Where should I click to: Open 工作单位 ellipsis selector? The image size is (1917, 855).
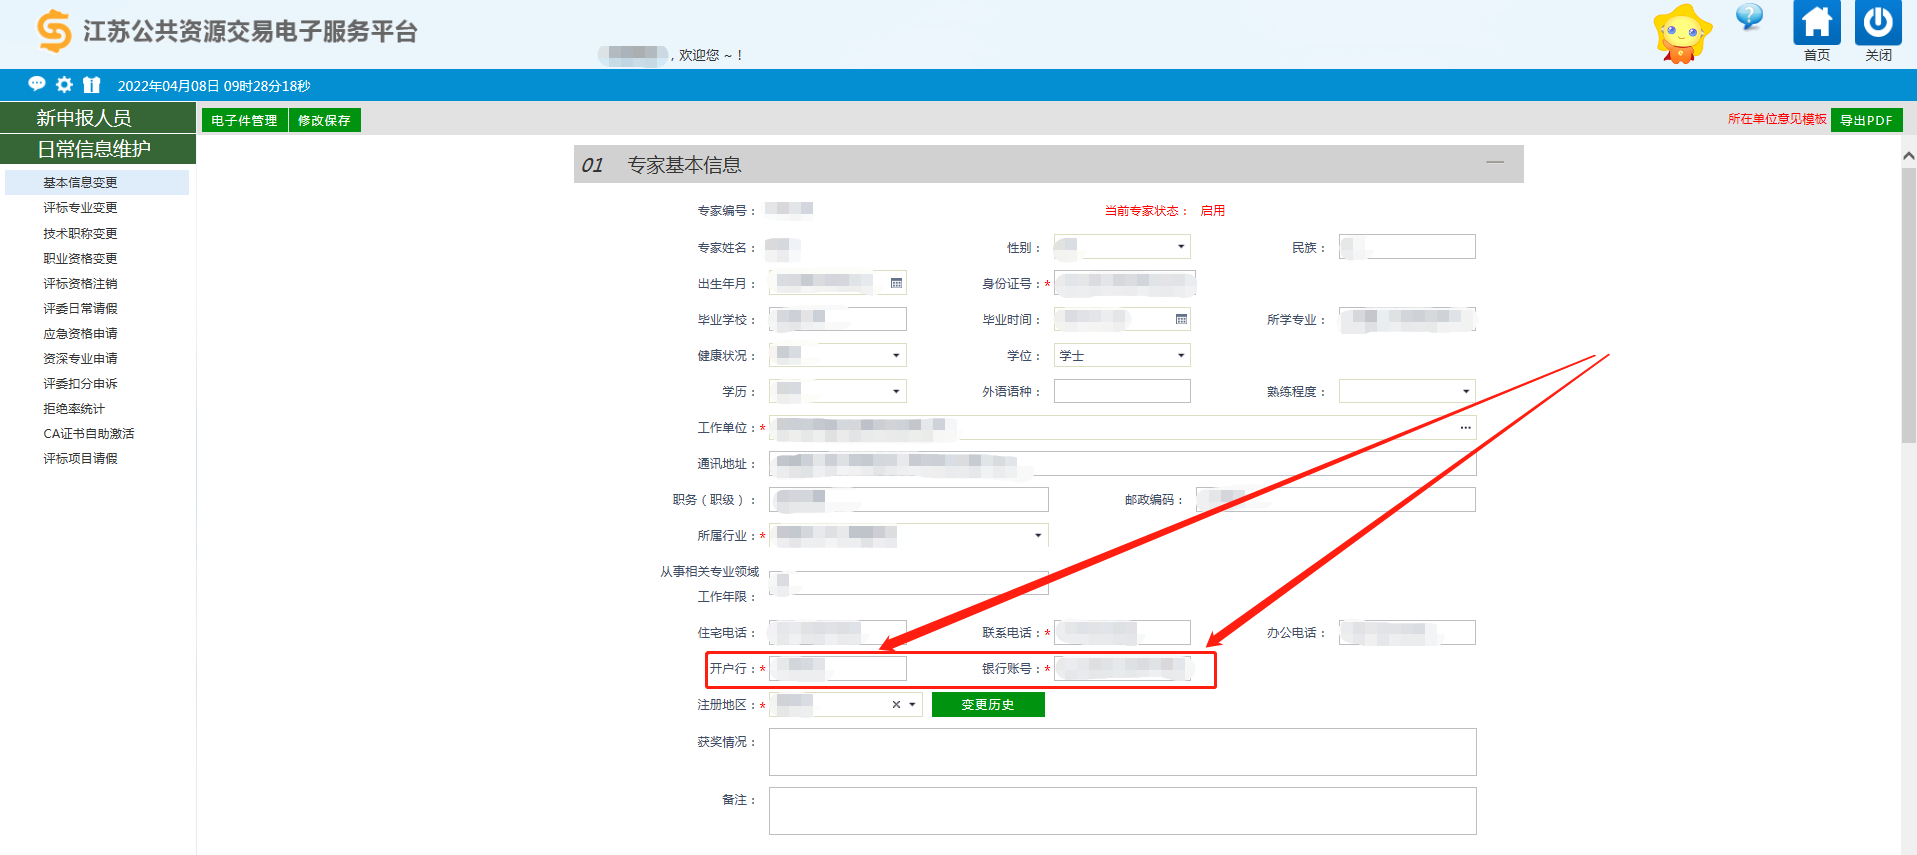click(x=1465, y=428)
